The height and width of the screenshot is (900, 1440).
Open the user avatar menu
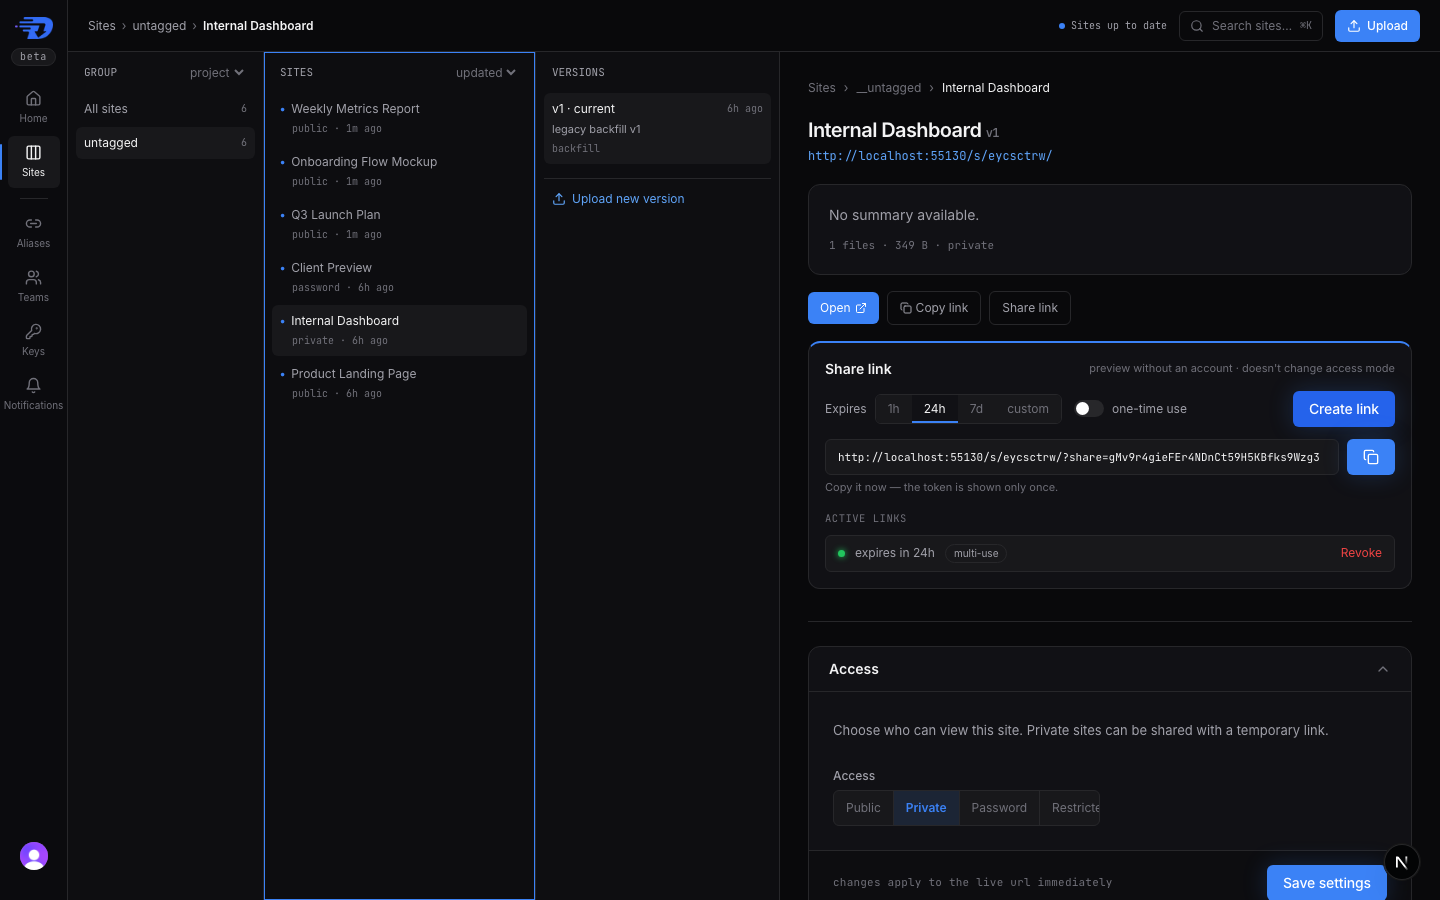(34, 856)
